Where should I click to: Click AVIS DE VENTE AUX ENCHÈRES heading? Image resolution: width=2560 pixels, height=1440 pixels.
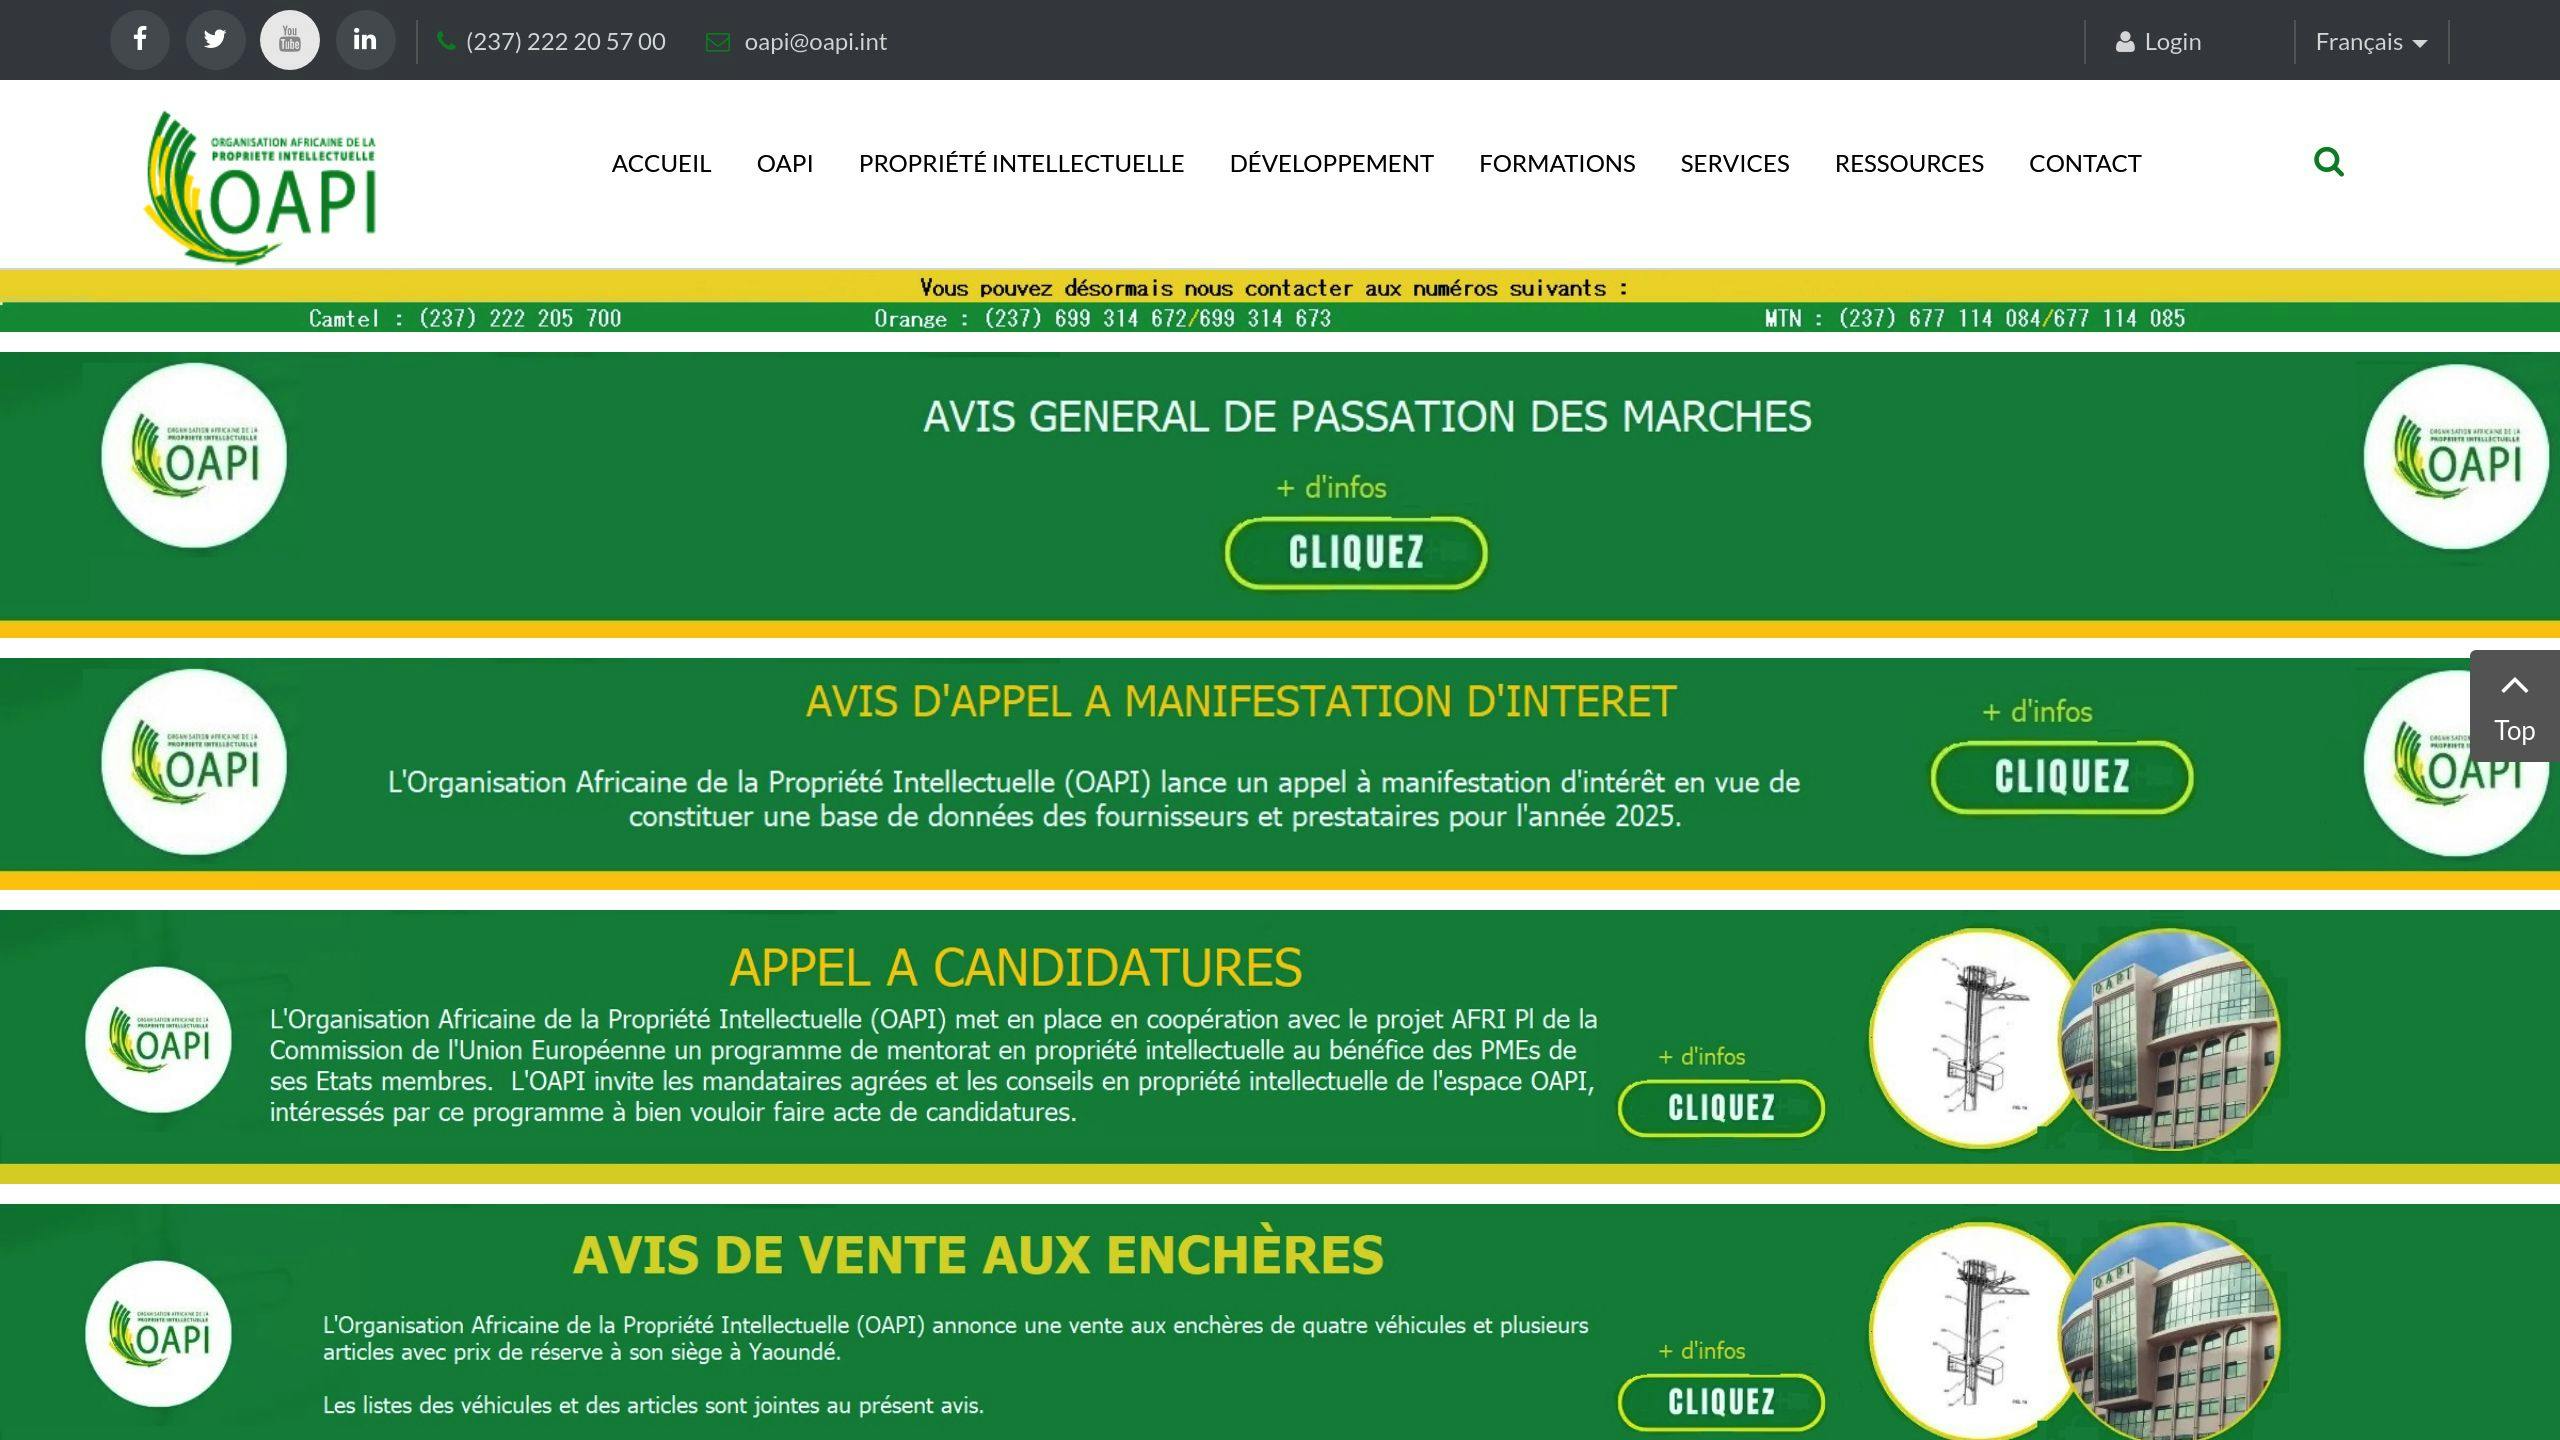[978, 1255]
